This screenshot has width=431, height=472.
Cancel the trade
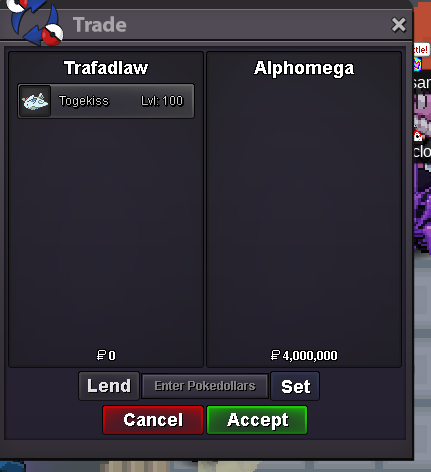tap(153, 420)
